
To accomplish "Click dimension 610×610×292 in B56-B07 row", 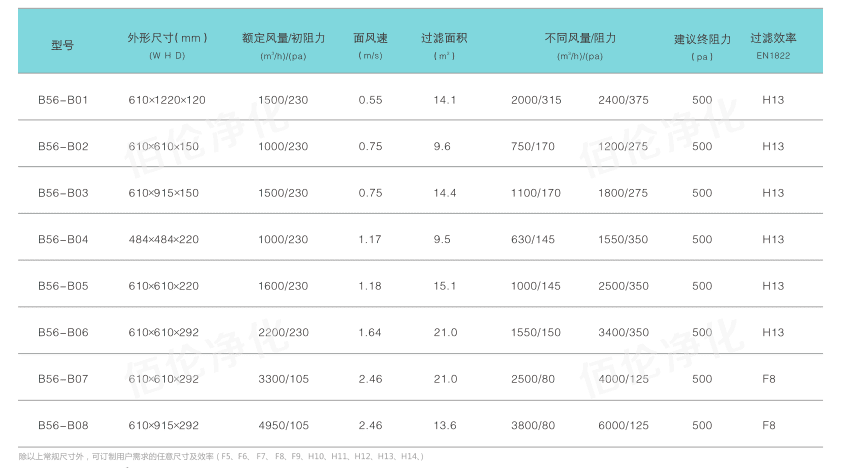I will click(x=164, y=379).
